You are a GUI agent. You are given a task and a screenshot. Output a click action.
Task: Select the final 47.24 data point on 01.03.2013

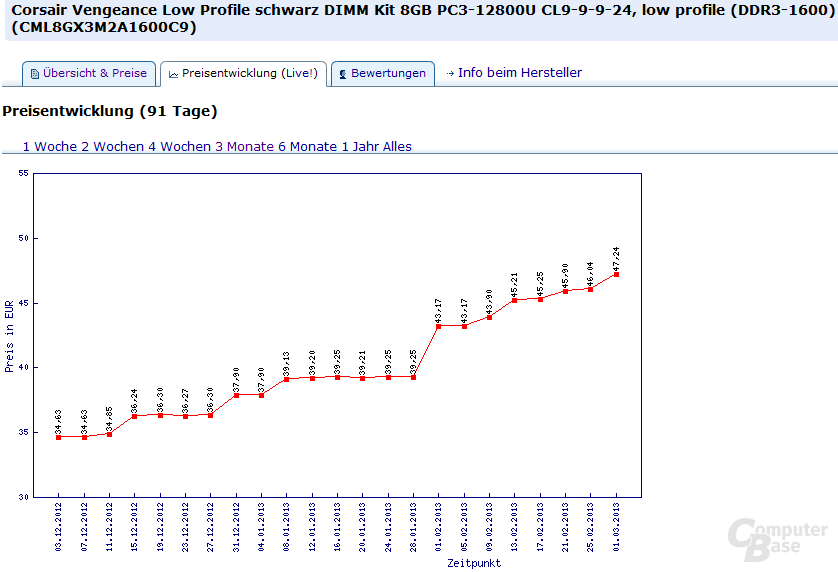[616, 274]
